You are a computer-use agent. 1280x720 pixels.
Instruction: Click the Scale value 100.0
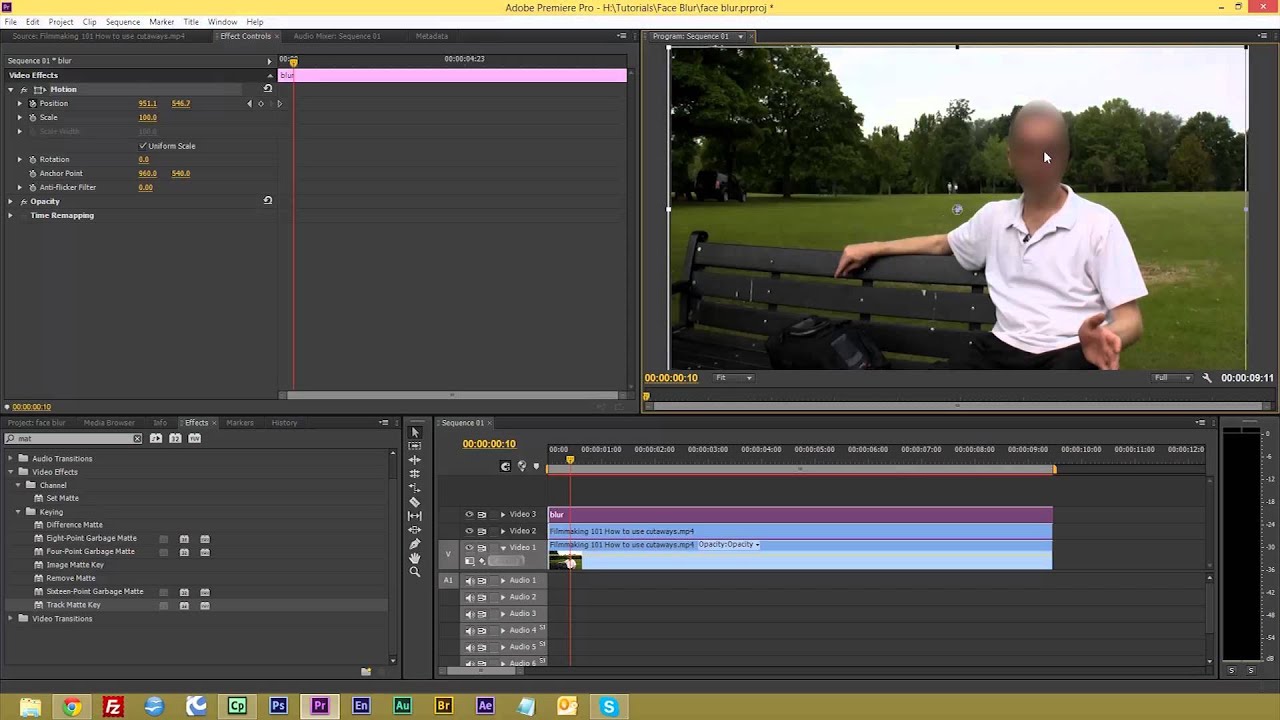[x=147, y=117]
